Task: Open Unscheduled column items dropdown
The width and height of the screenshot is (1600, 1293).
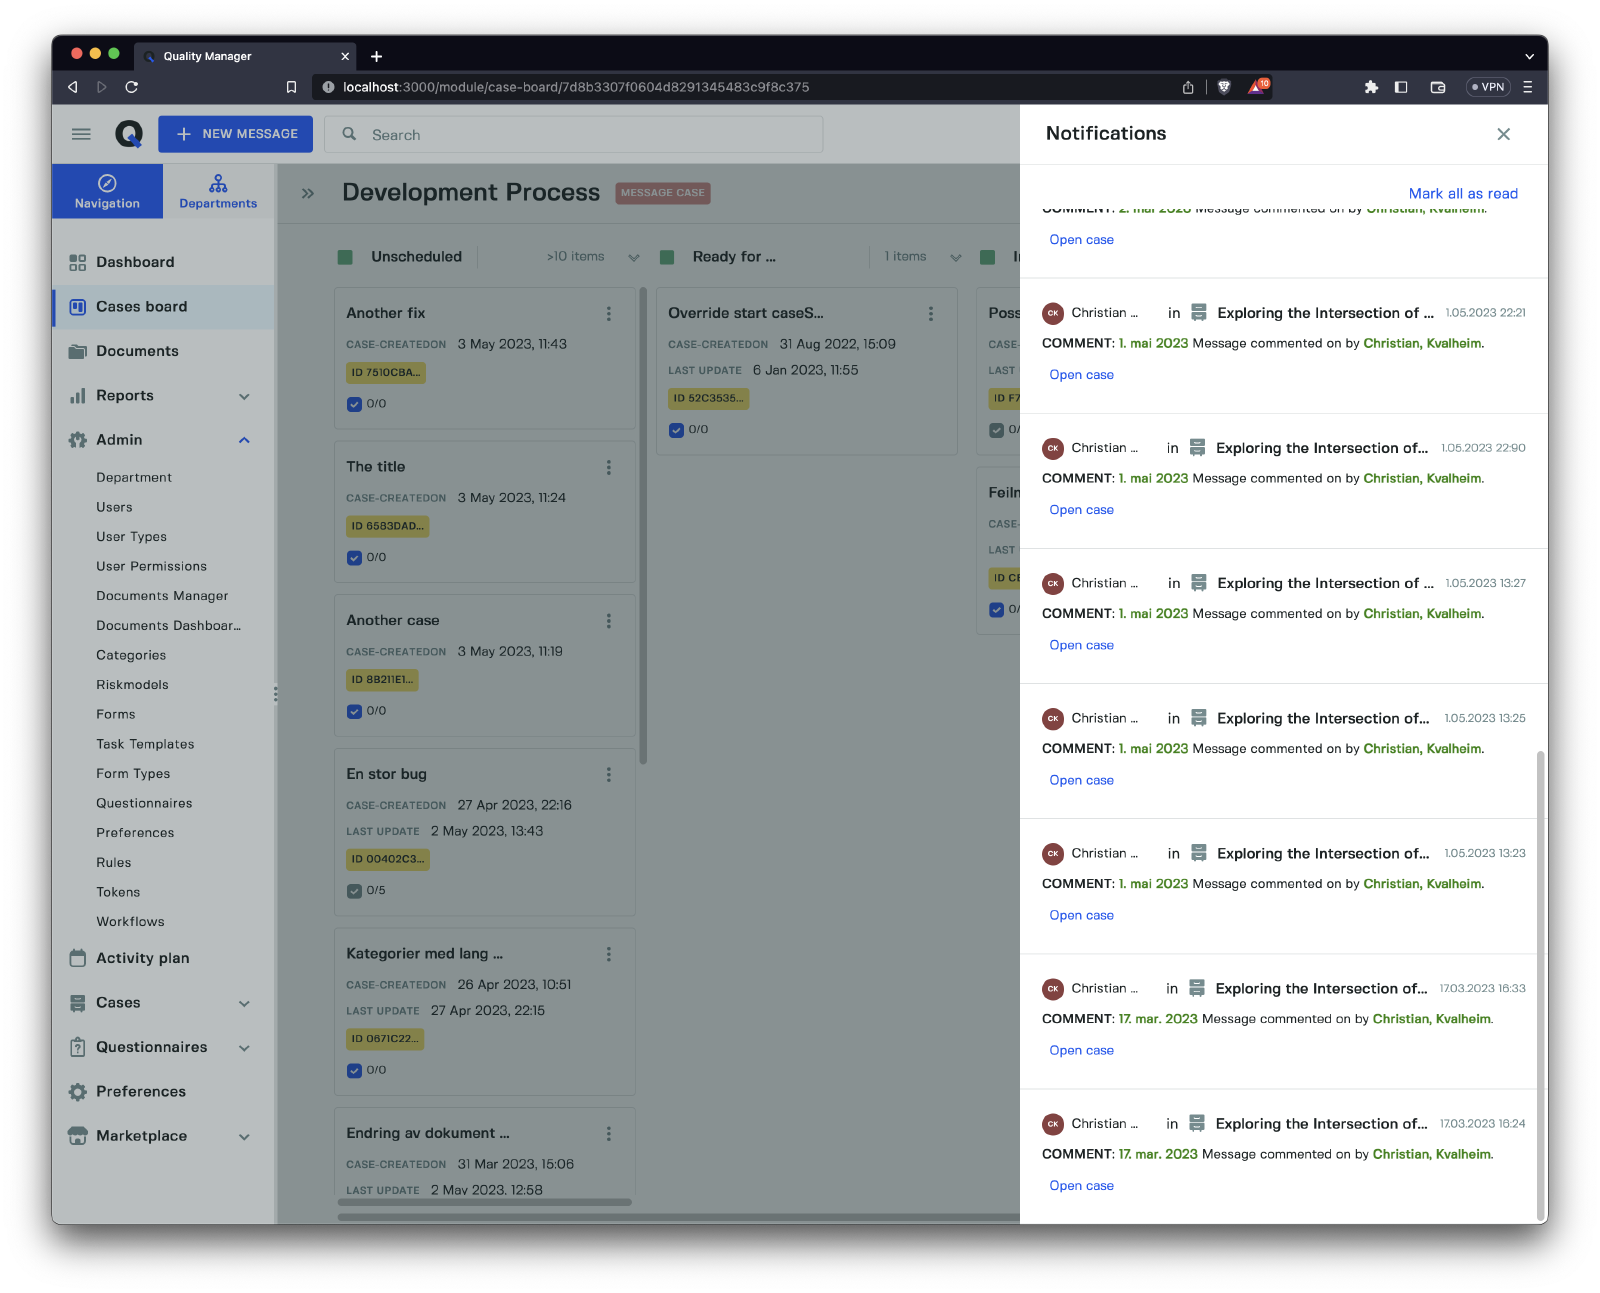Action: point(633,257)
